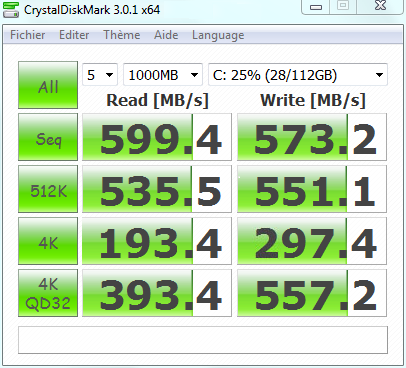
Task: Start the 4K QD32 benchmark test
Action: tap(48, 293)
